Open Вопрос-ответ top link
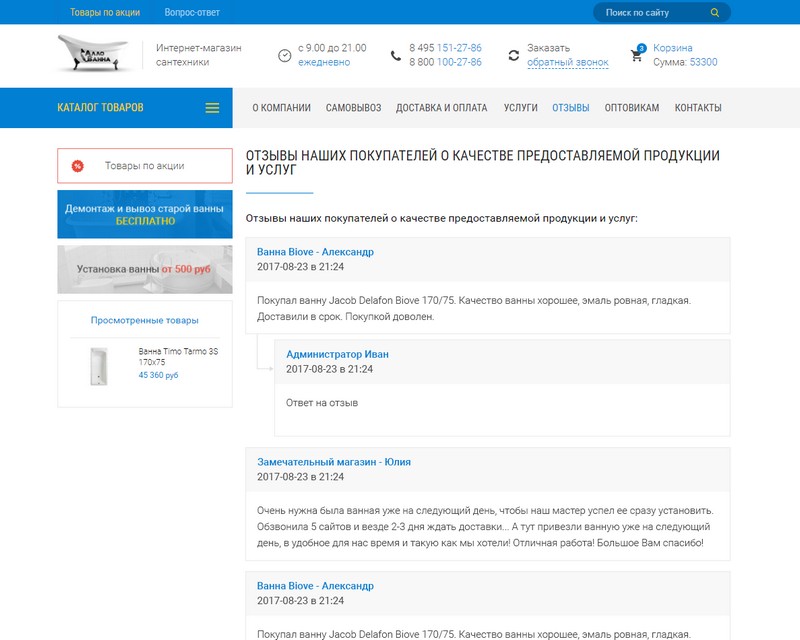 192,12
